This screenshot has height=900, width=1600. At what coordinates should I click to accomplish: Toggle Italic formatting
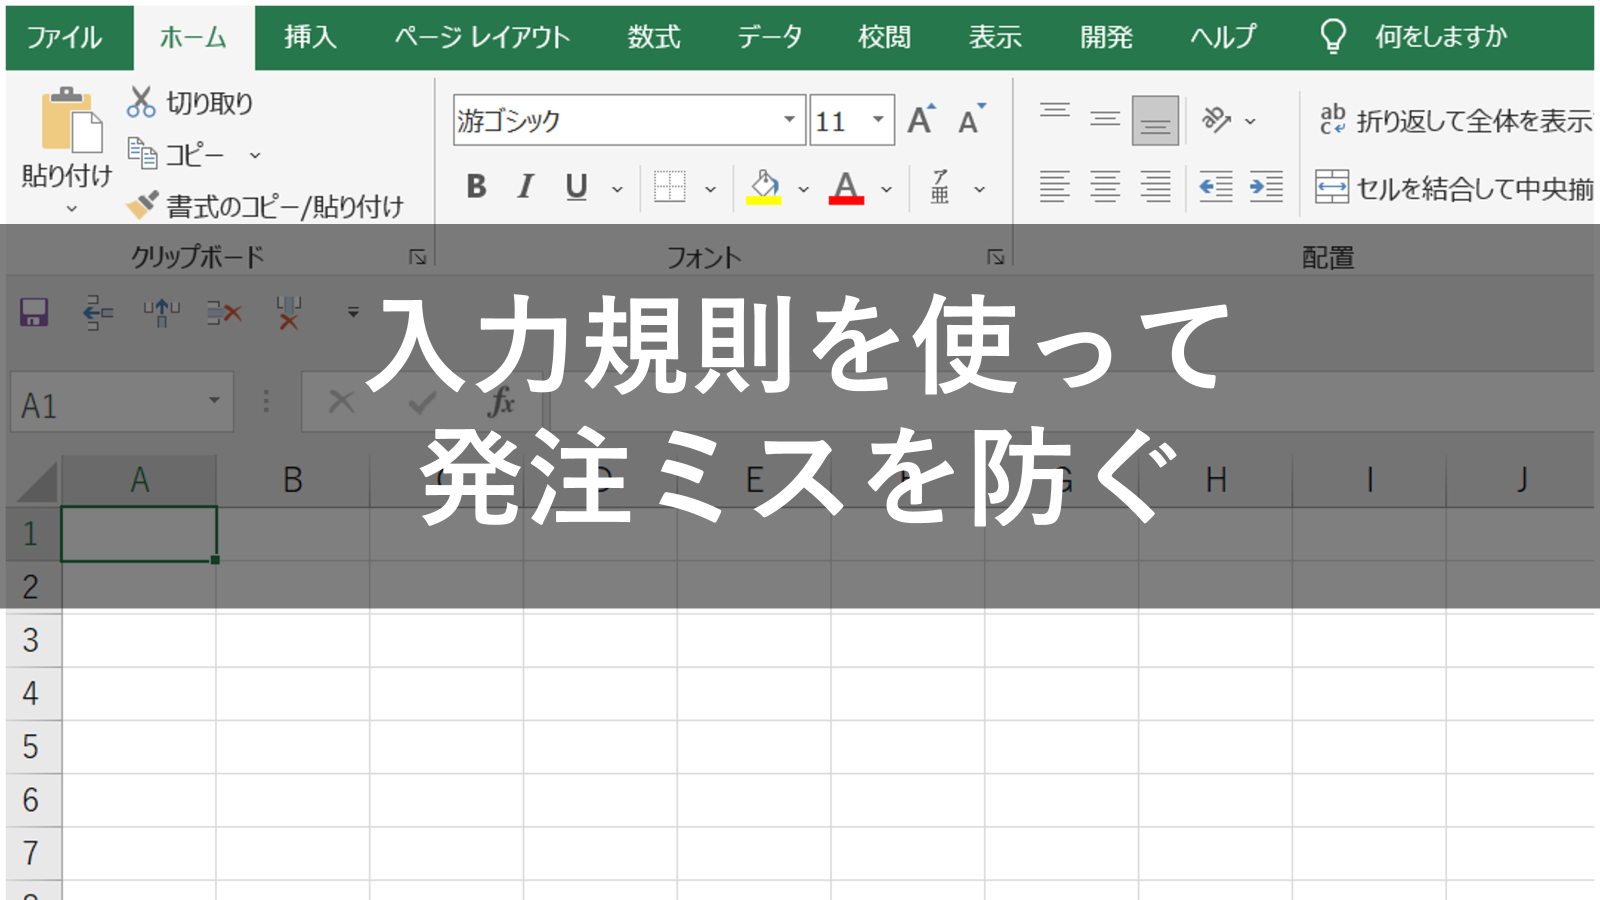(x=525, y=186)
